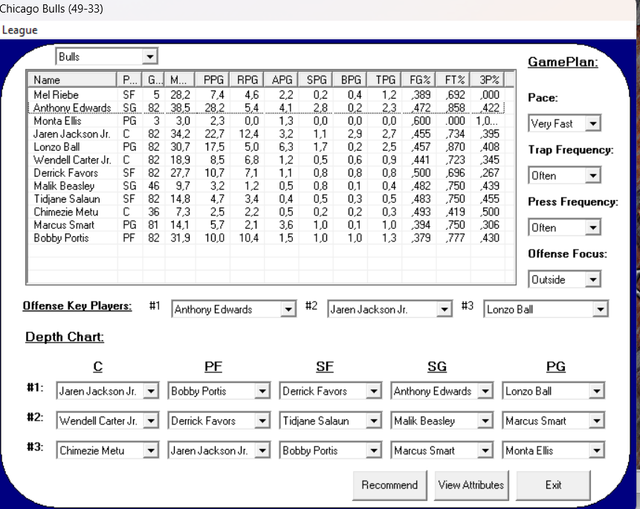
Task: Select the Mel Riebe row
Action: pos(267,95)
